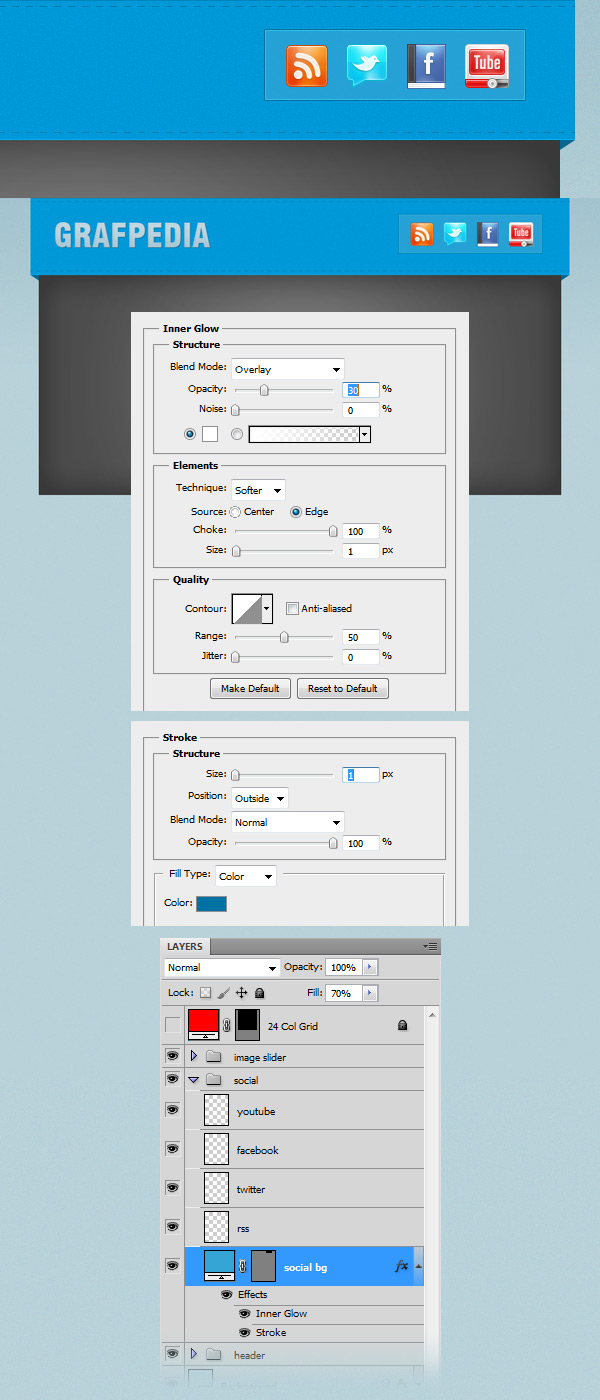Viewport: 600px width, 1400px height.
Task: Click the Inner Glow Opacity value field
Action: (360, 389)
